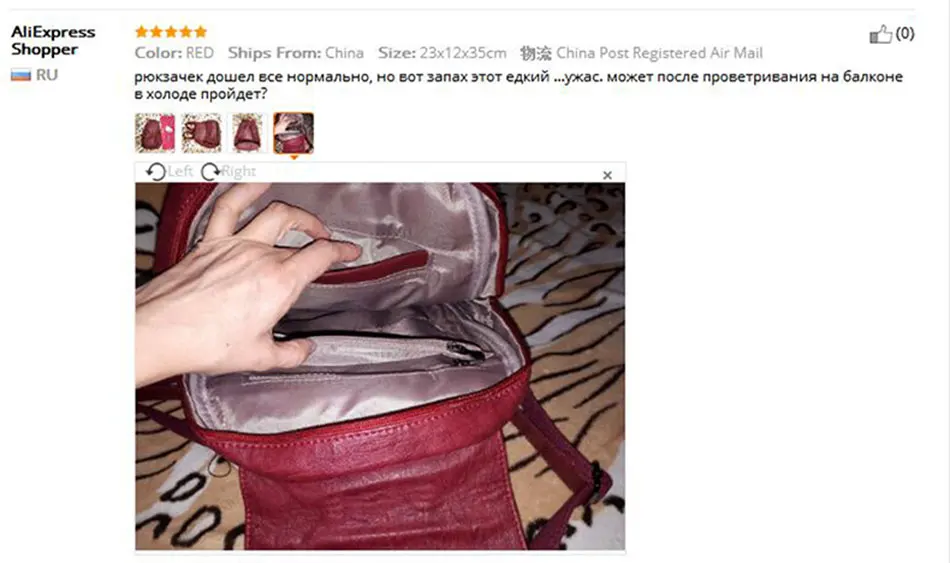This screenshot has width=950, height=563.
Task: Open the first review photo thumbnail
Action: [155, 133]
